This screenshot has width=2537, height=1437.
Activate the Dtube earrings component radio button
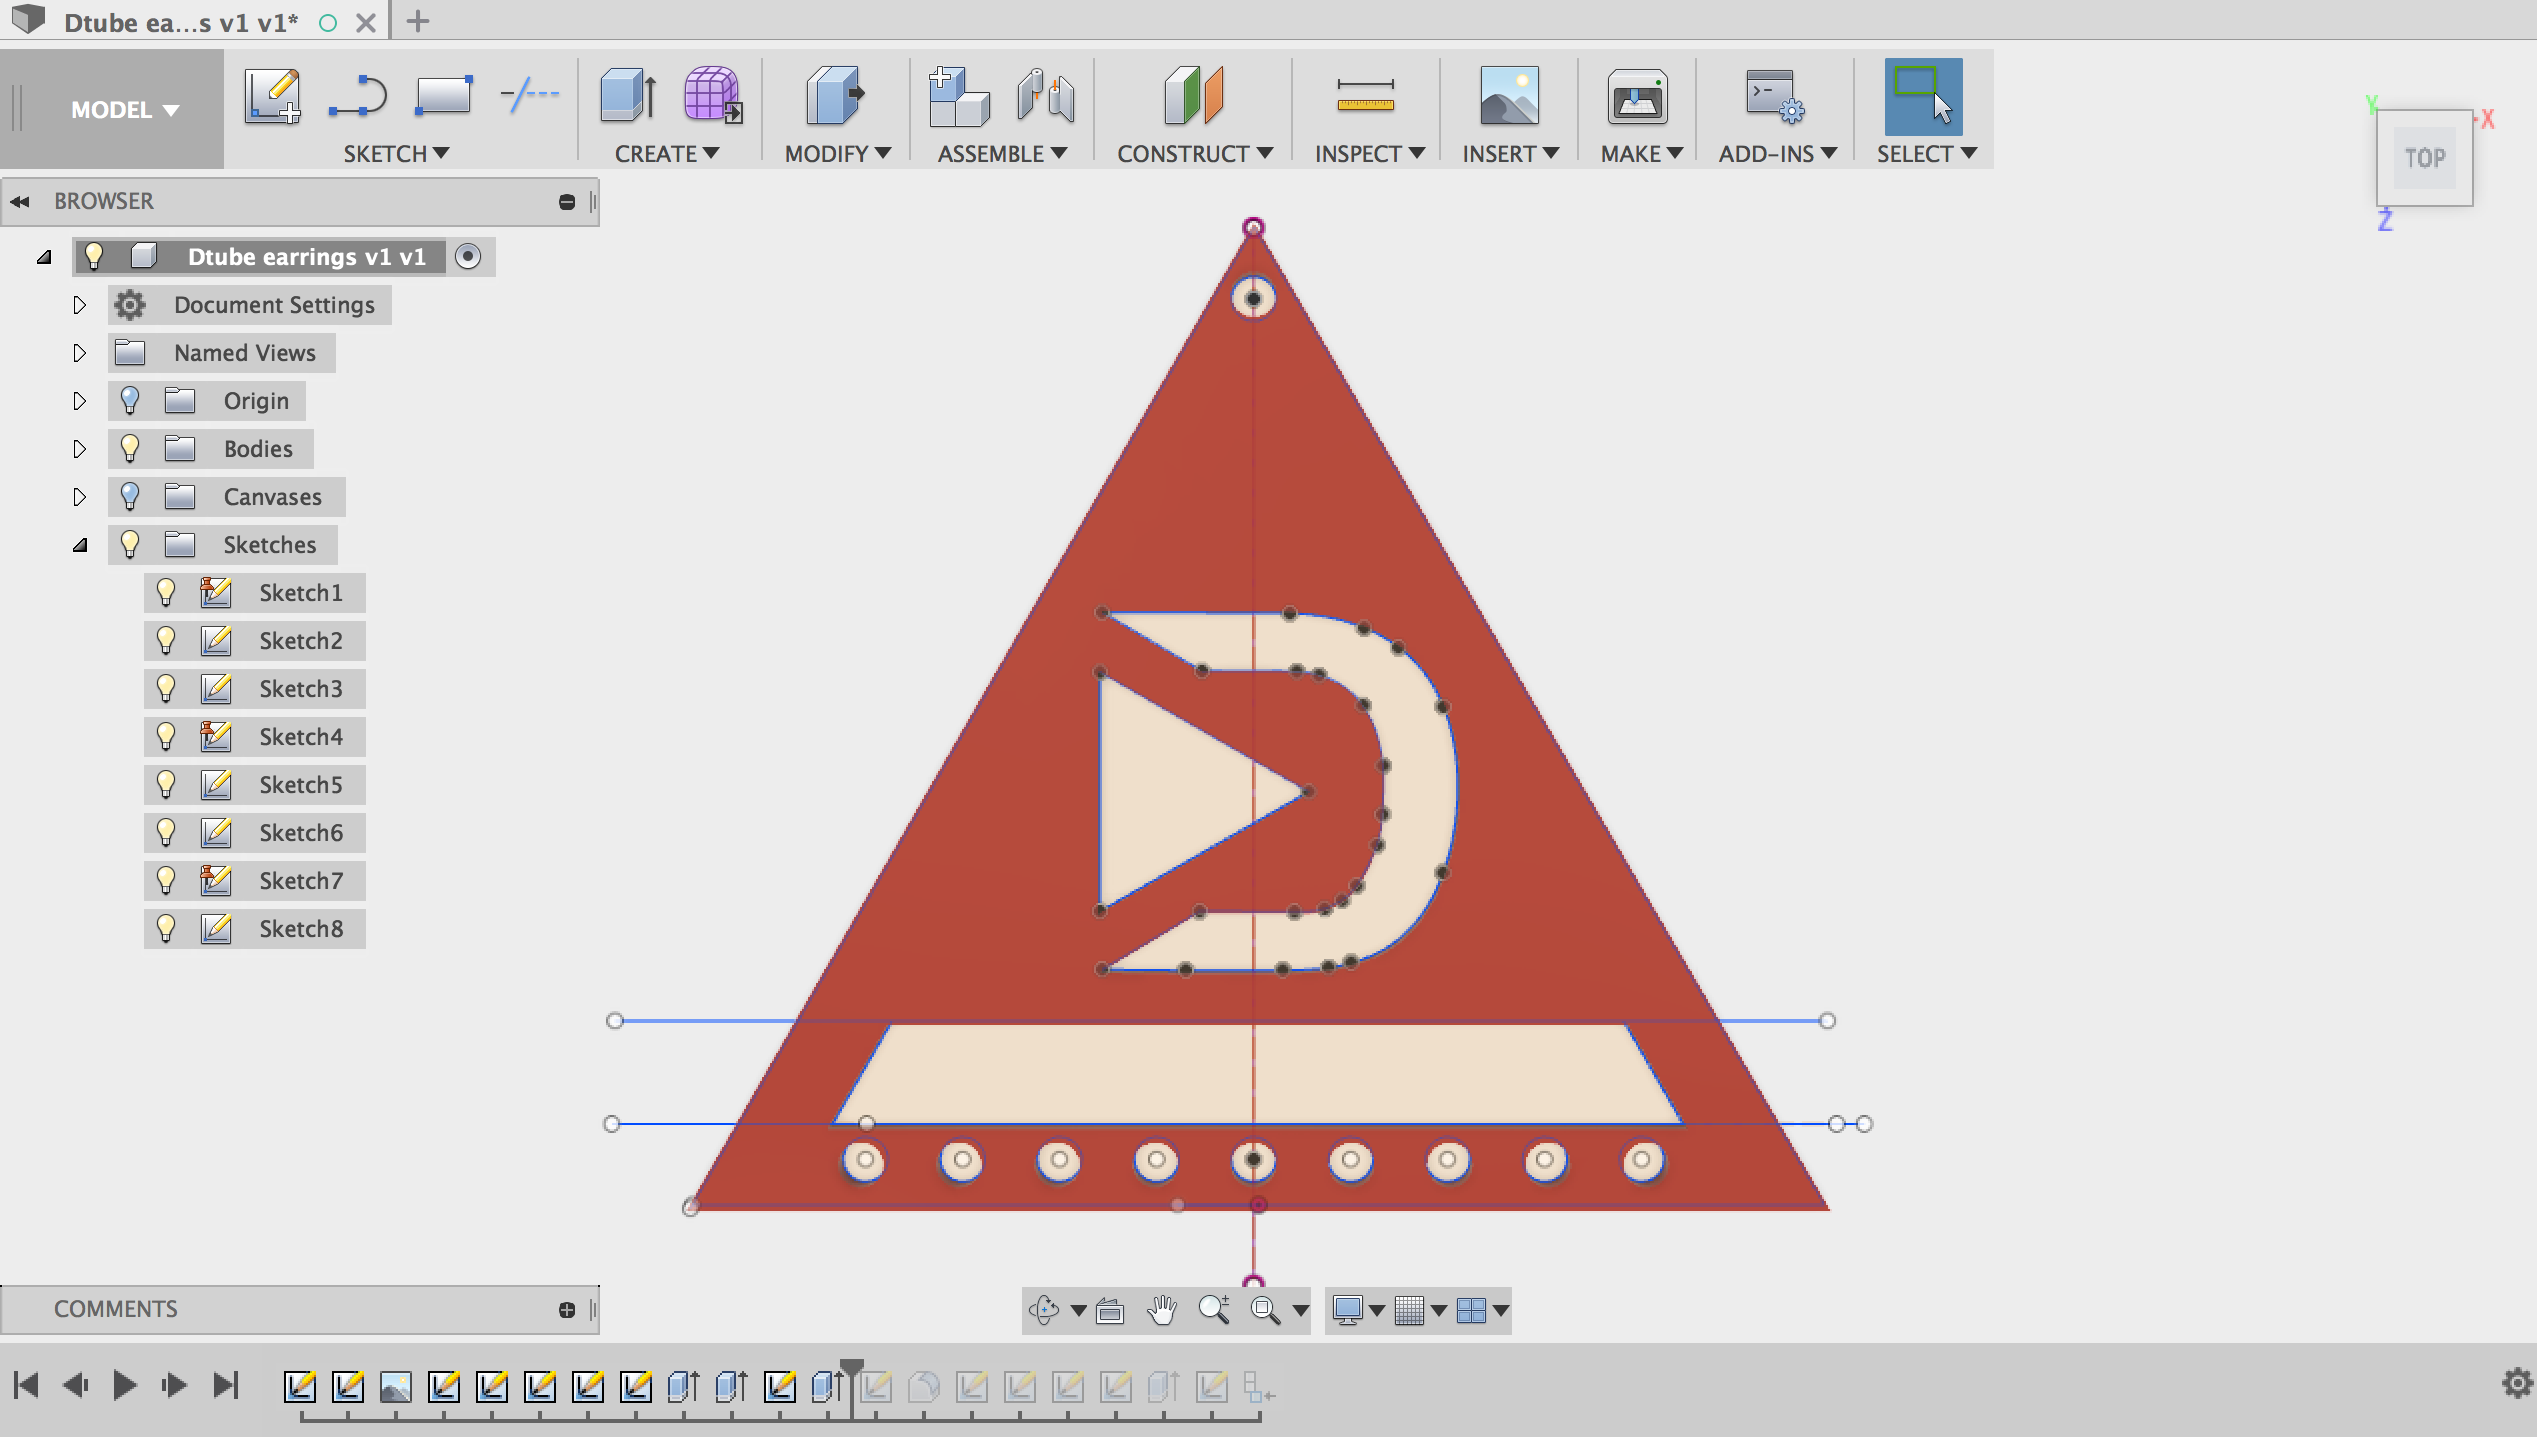tap(468, 257)
